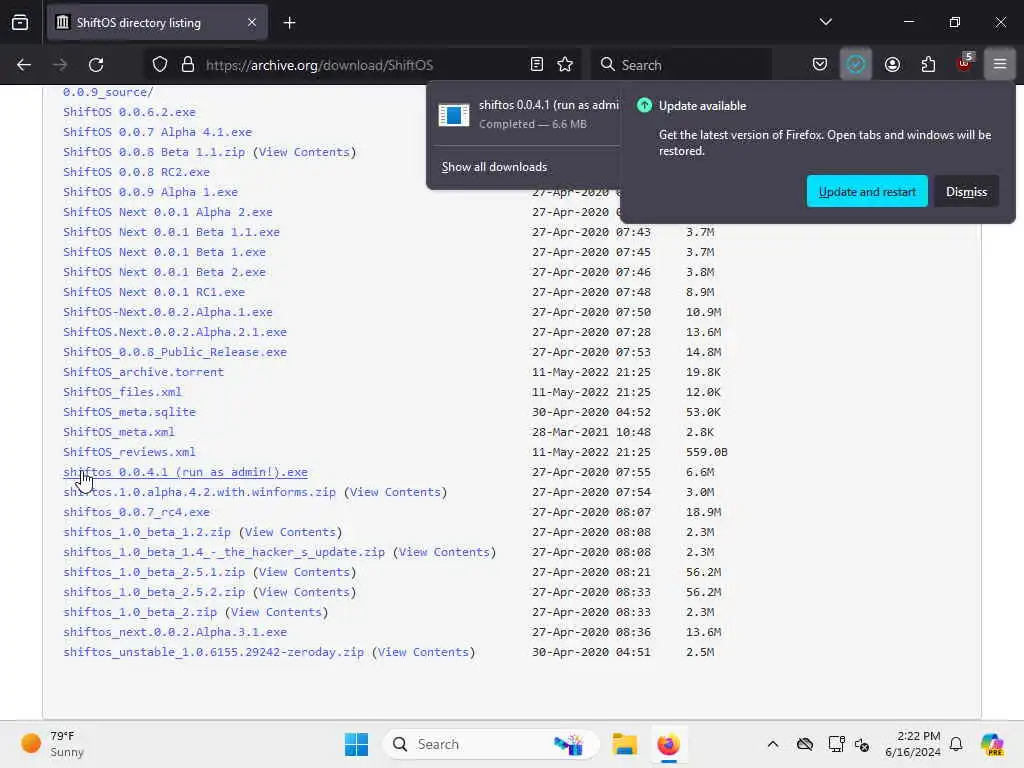The height and width of the screenshot is (768, 1024).
Task: Click the Windows taskbar Search box
Action: pyautogui.click(x=490, y=744)
